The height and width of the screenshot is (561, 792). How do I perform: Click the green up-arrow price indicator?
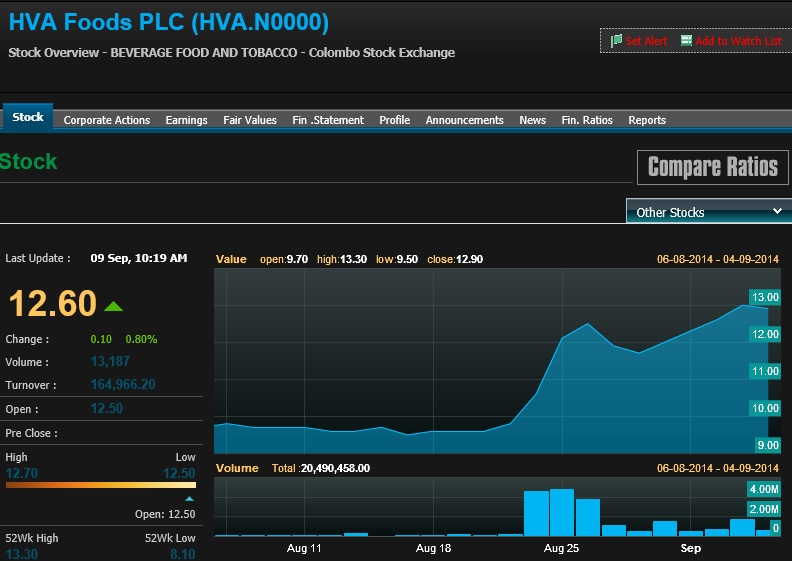click(114, 306)
